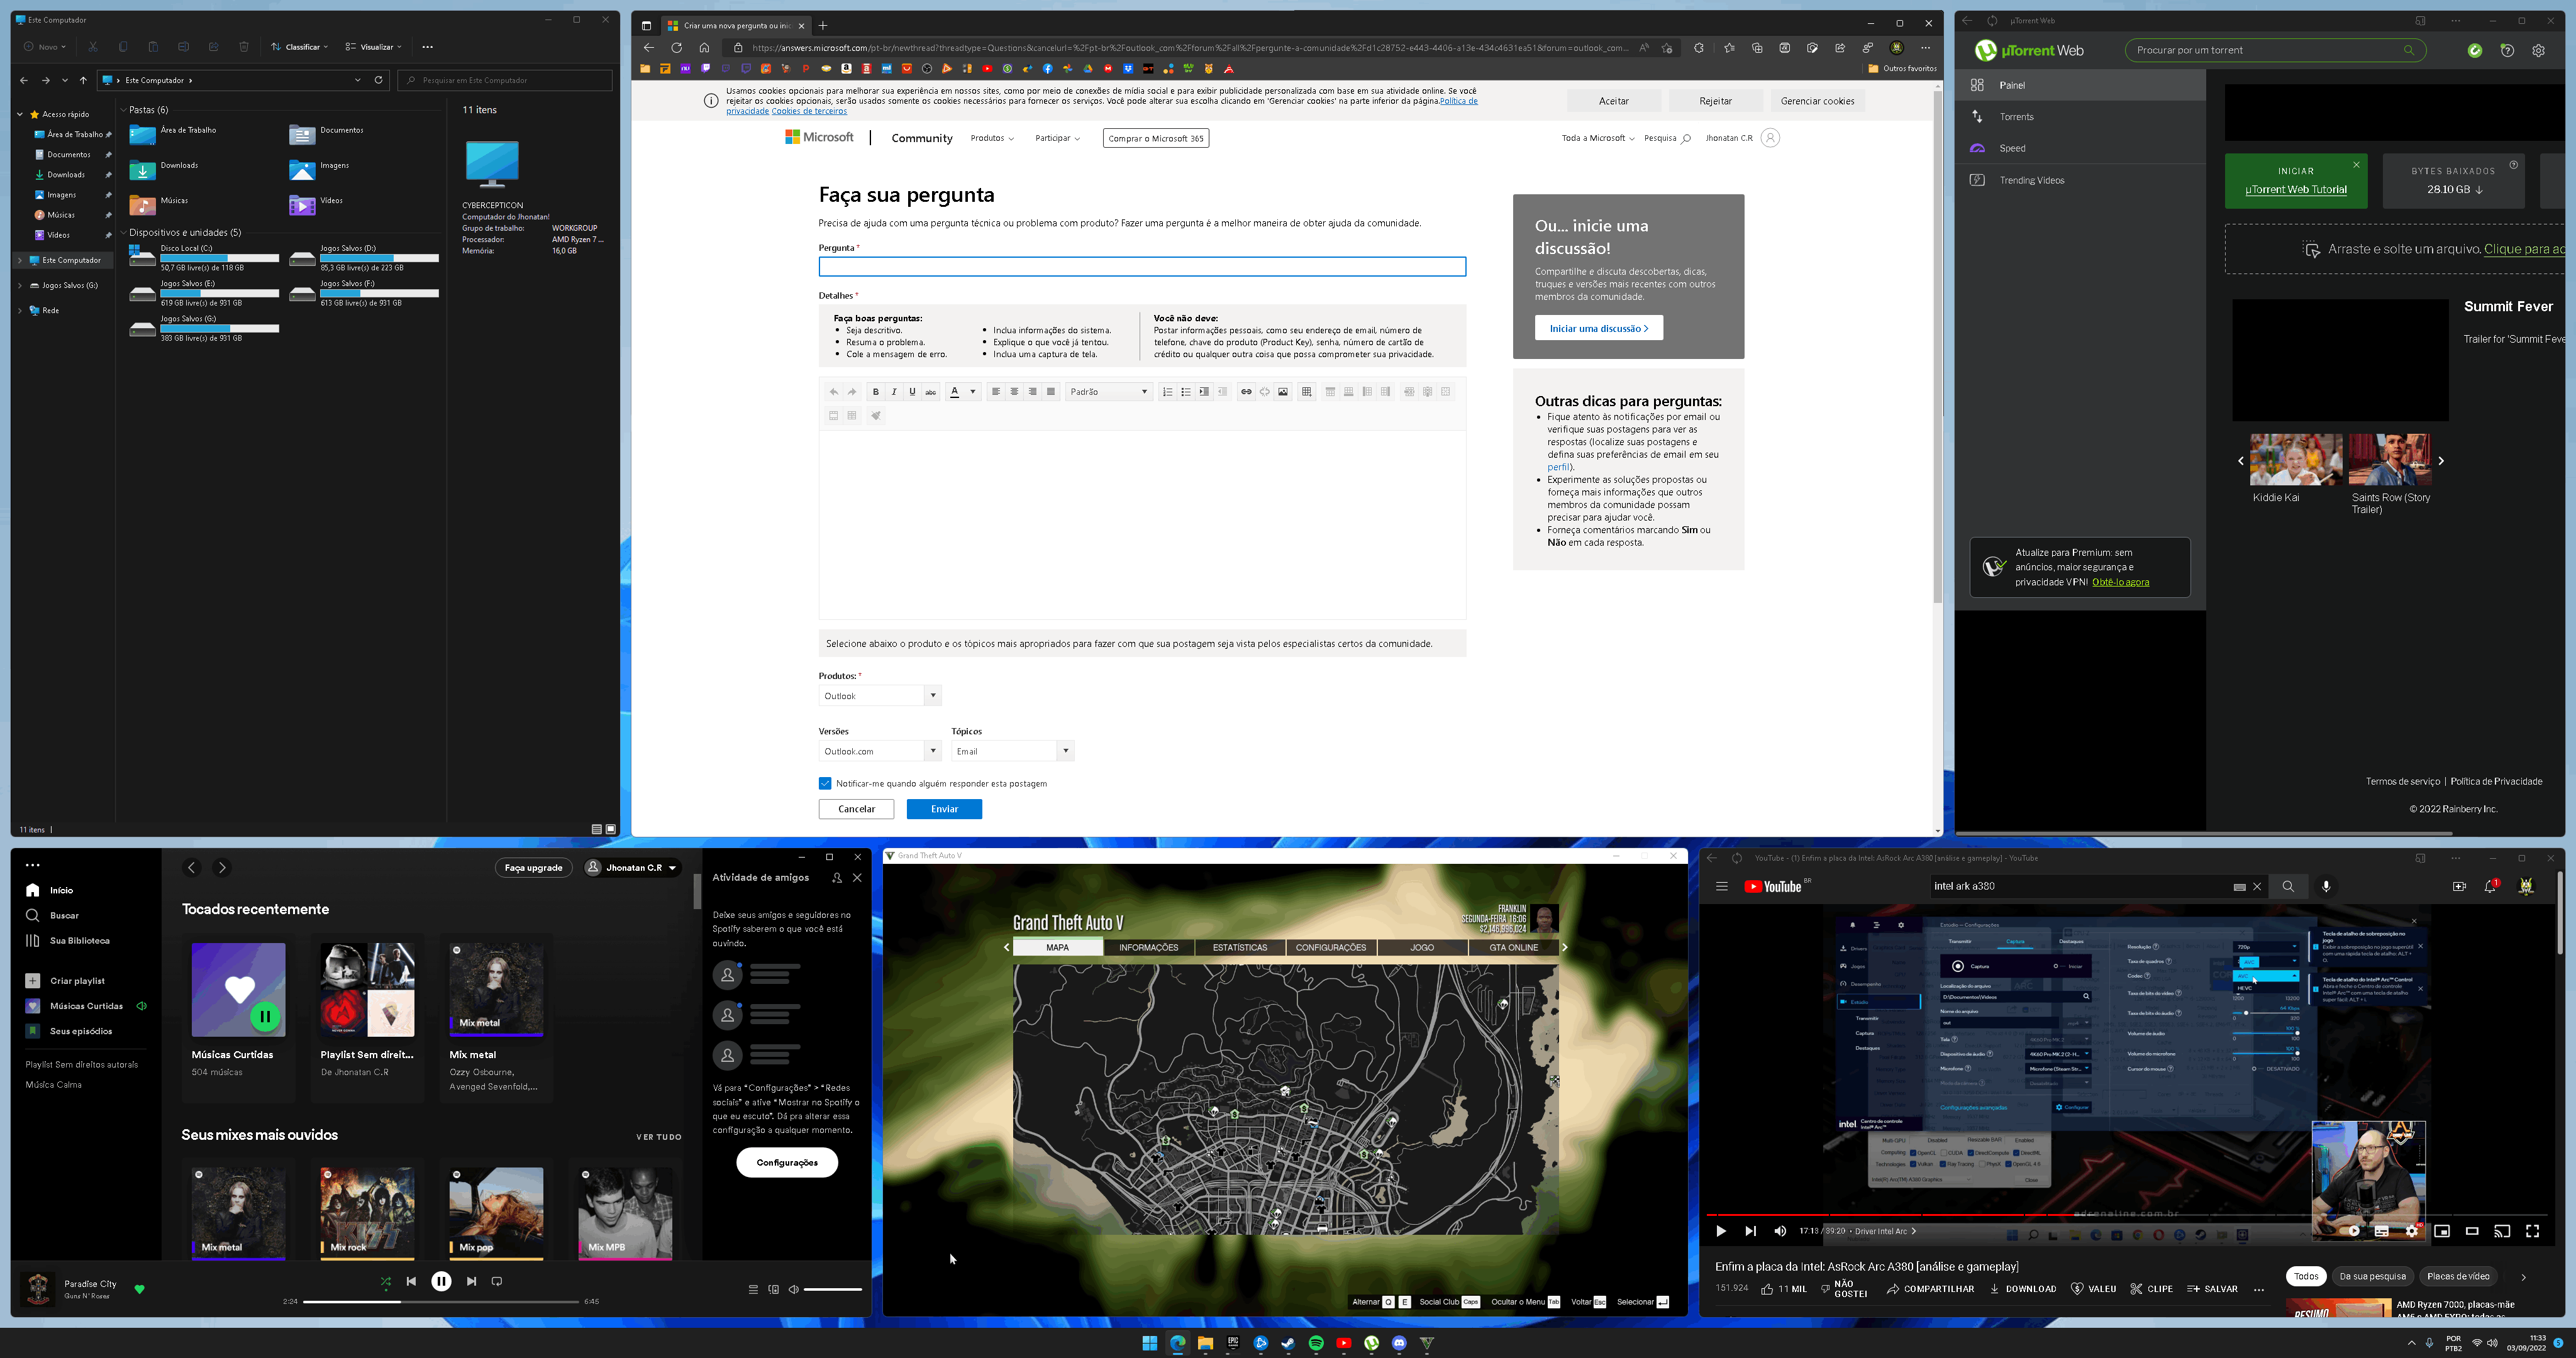
Task: Open the Spotify play queue
Action: 753,1289
